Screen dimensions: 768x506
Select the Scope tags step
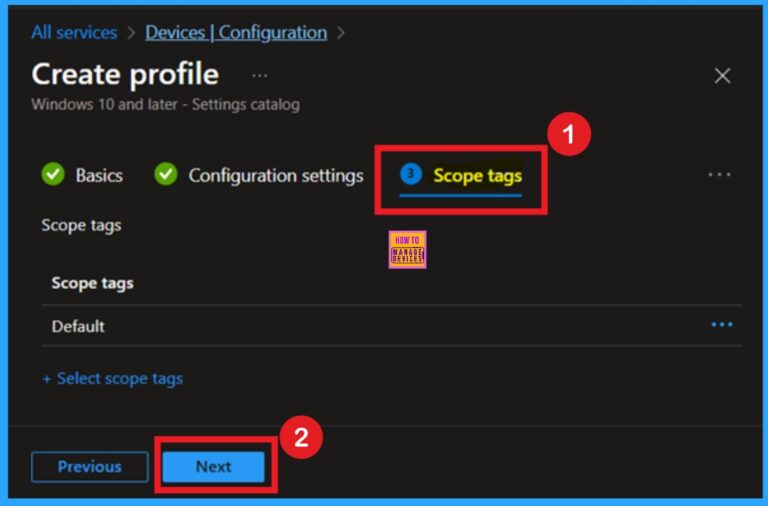coord(461,176)
